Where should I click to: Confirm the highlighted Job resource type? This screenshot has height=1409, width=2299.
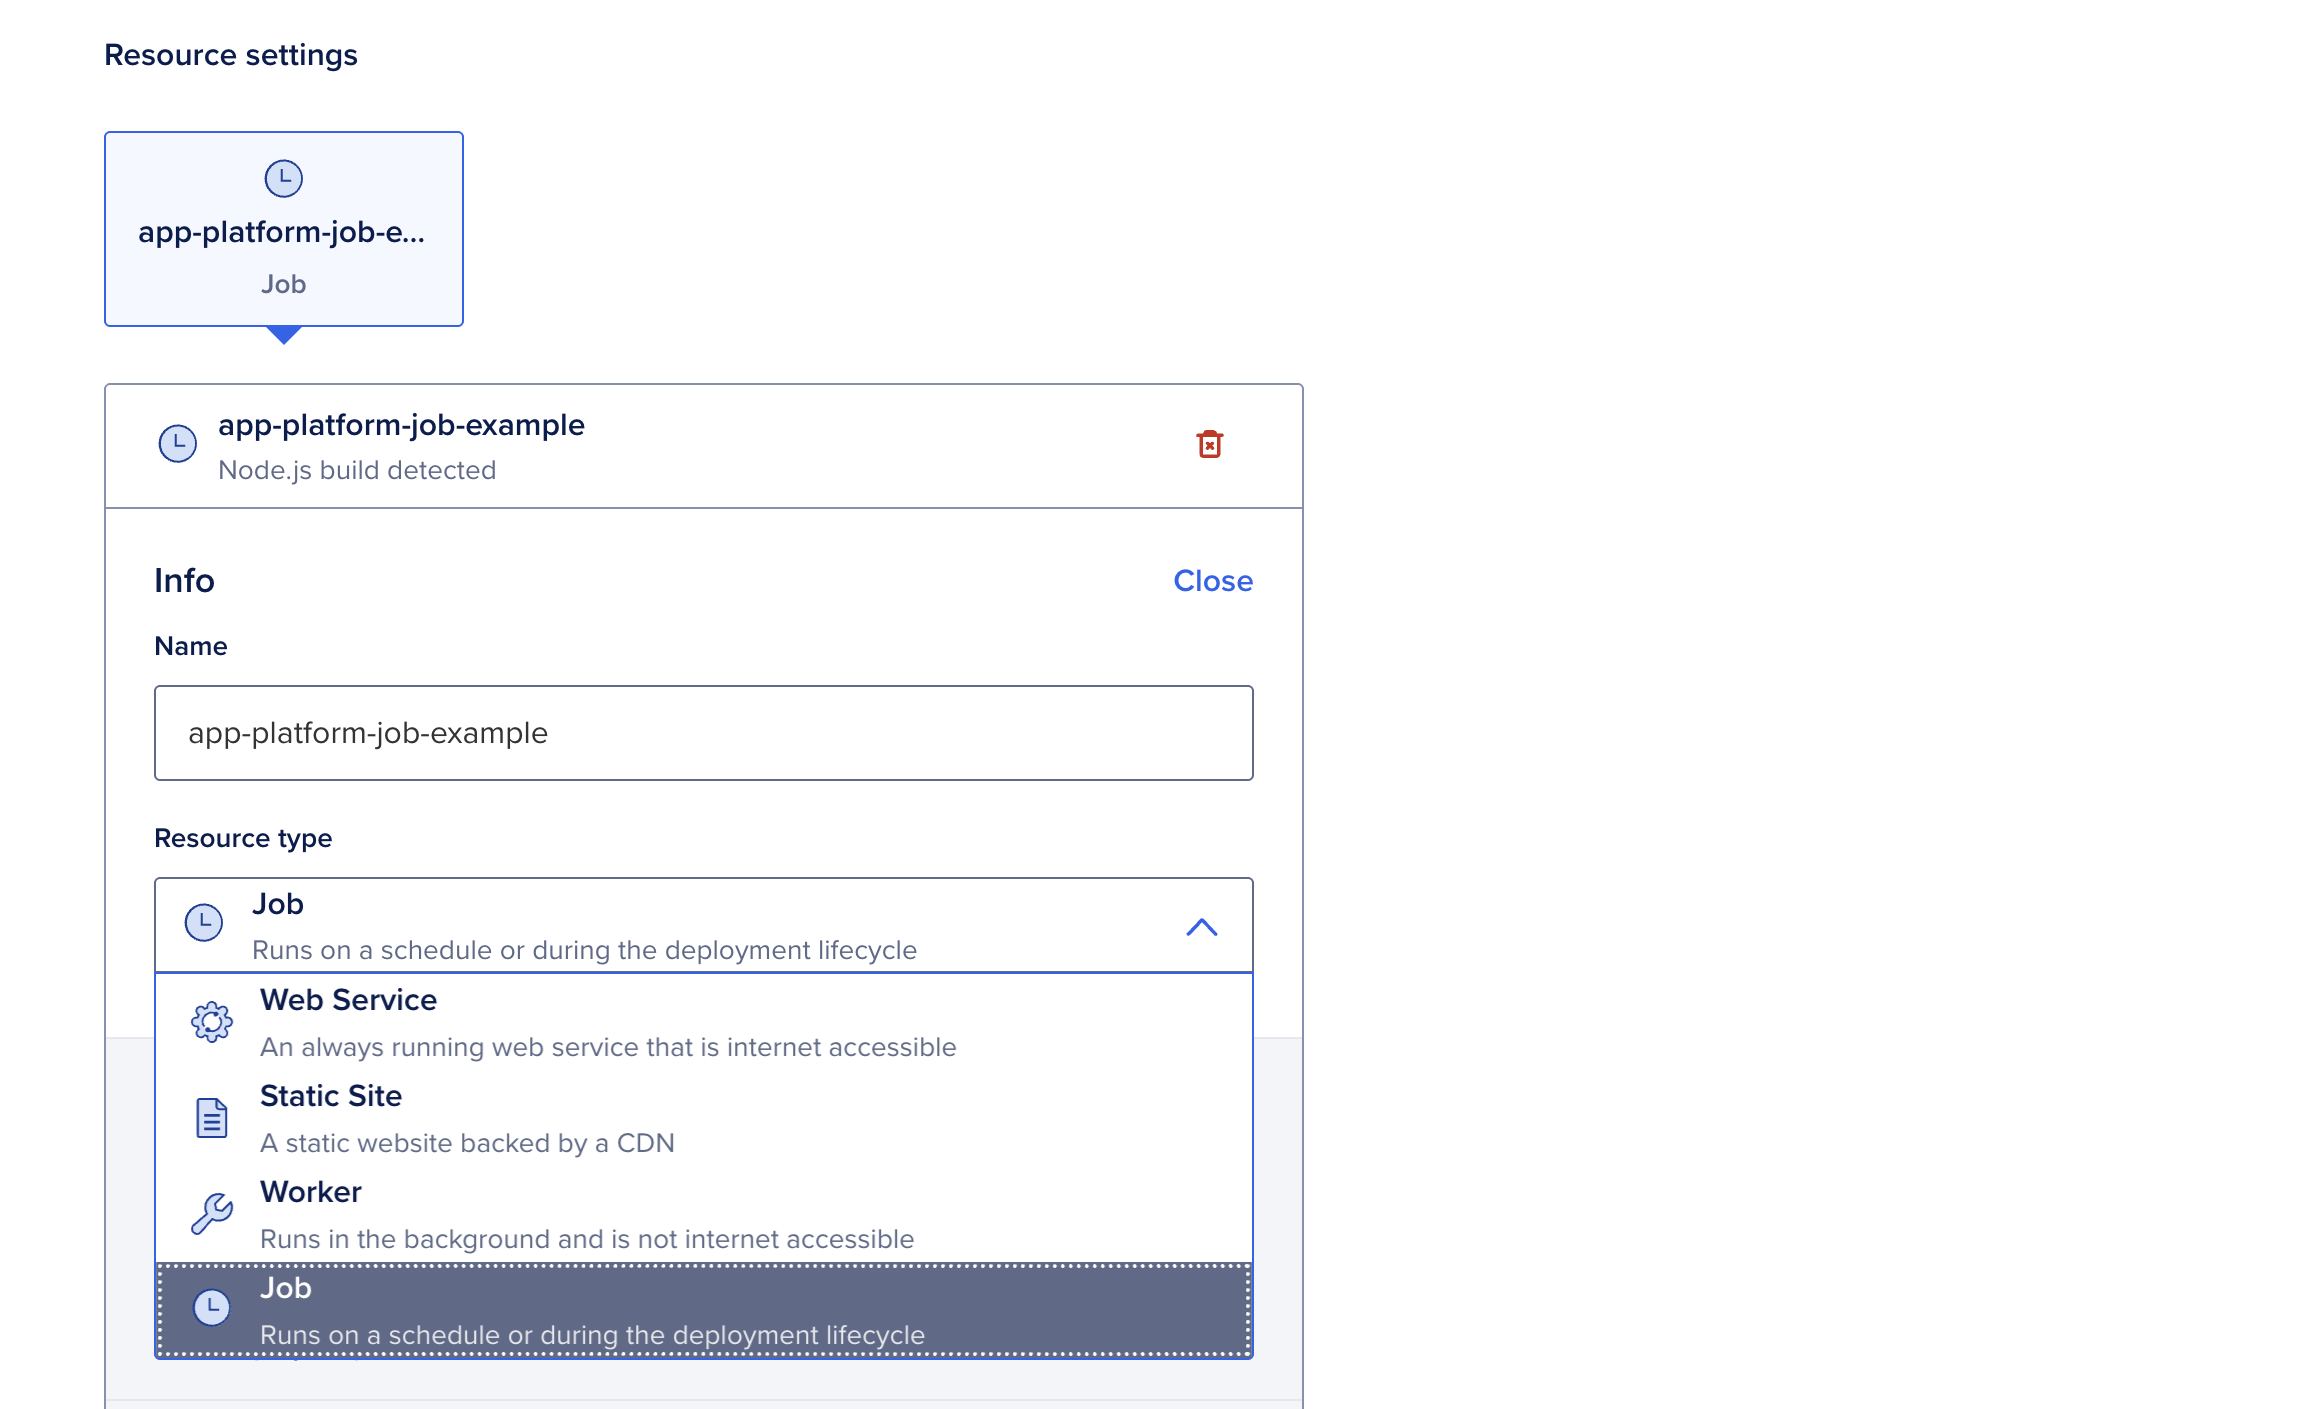tap(600, 1308)
